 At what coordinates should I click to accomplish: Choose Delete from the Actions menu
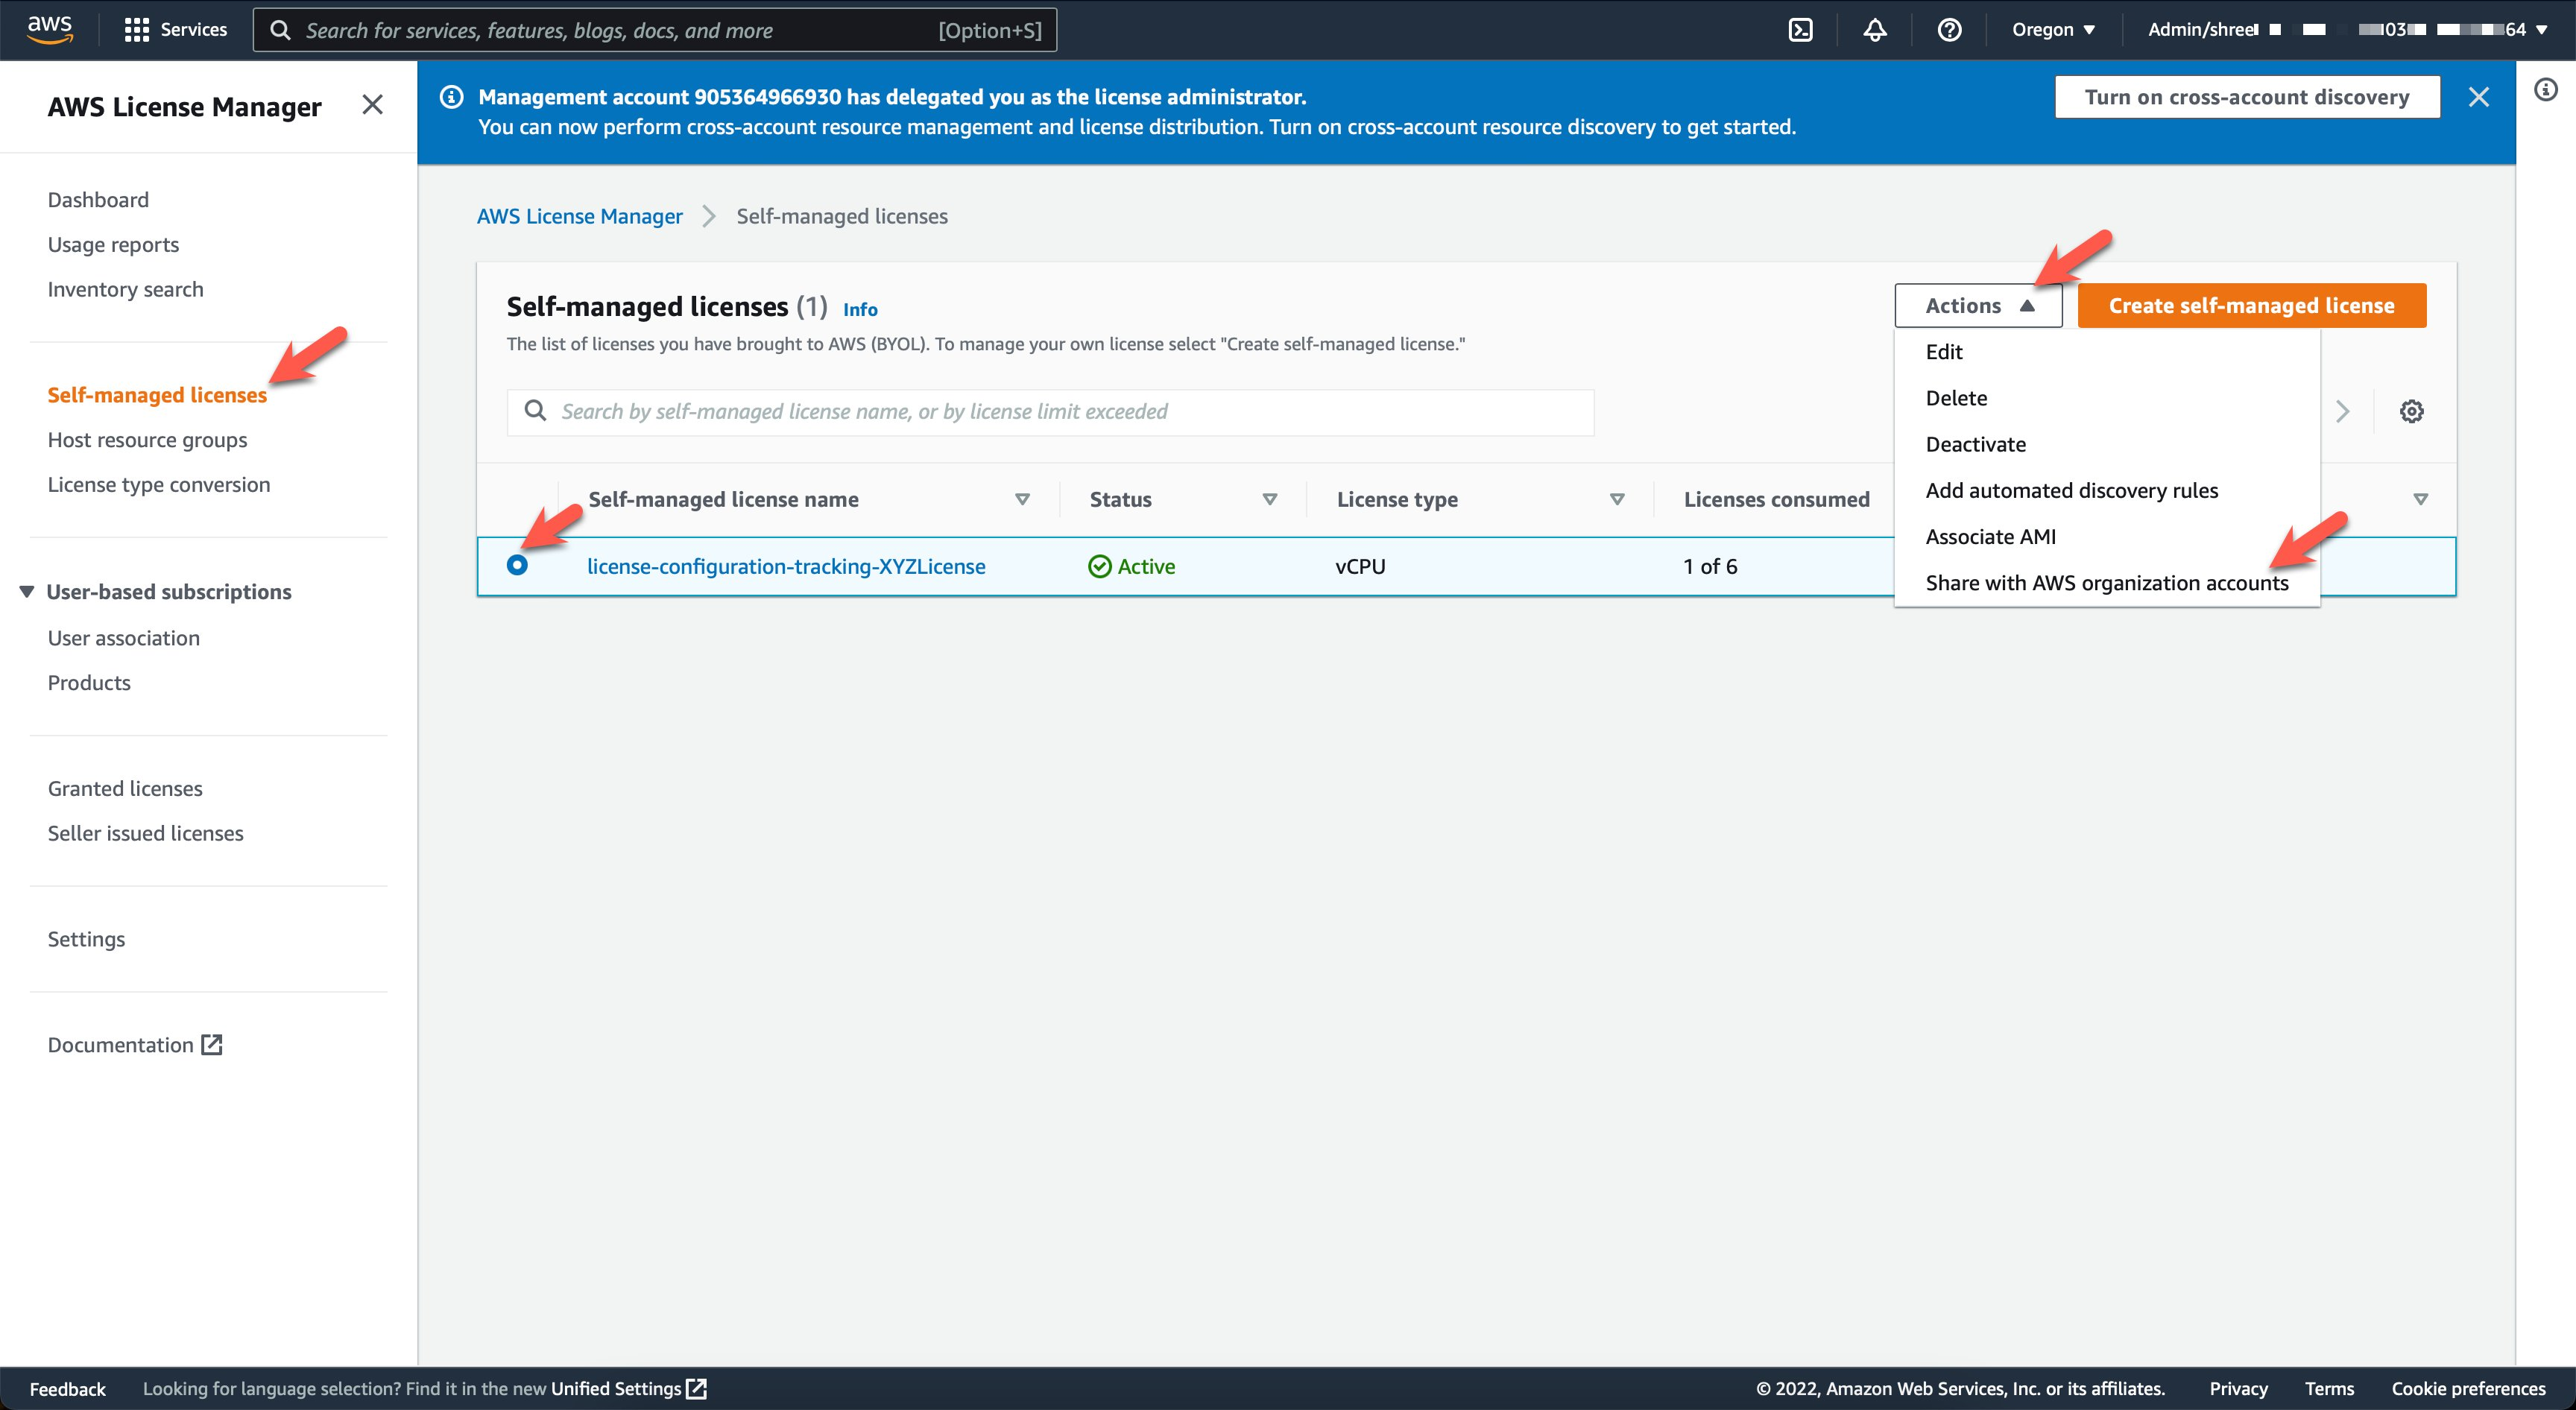tap(1956, 397)
